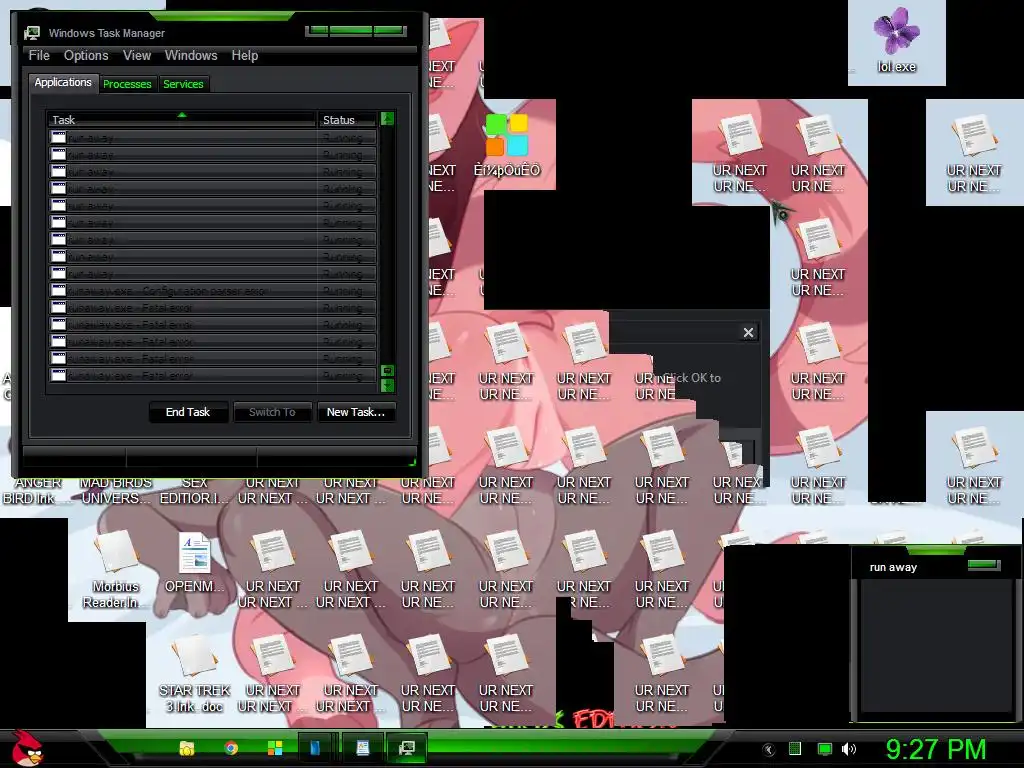Close the 'Click OK to' dialog with X
Screen dimensions: 1024x768
pyautogui.click(x=748, y=332)
